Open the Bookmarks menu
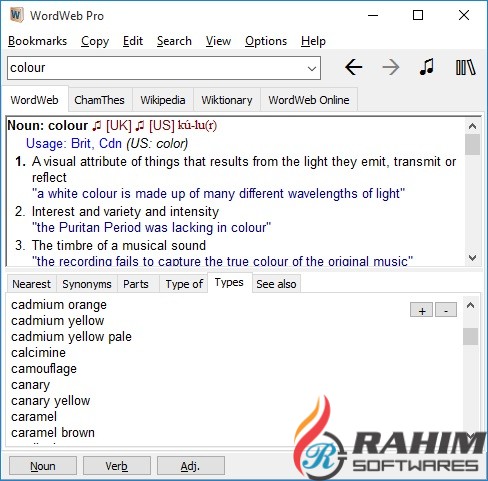The image size is (488, 481). (x=37, y=41)
